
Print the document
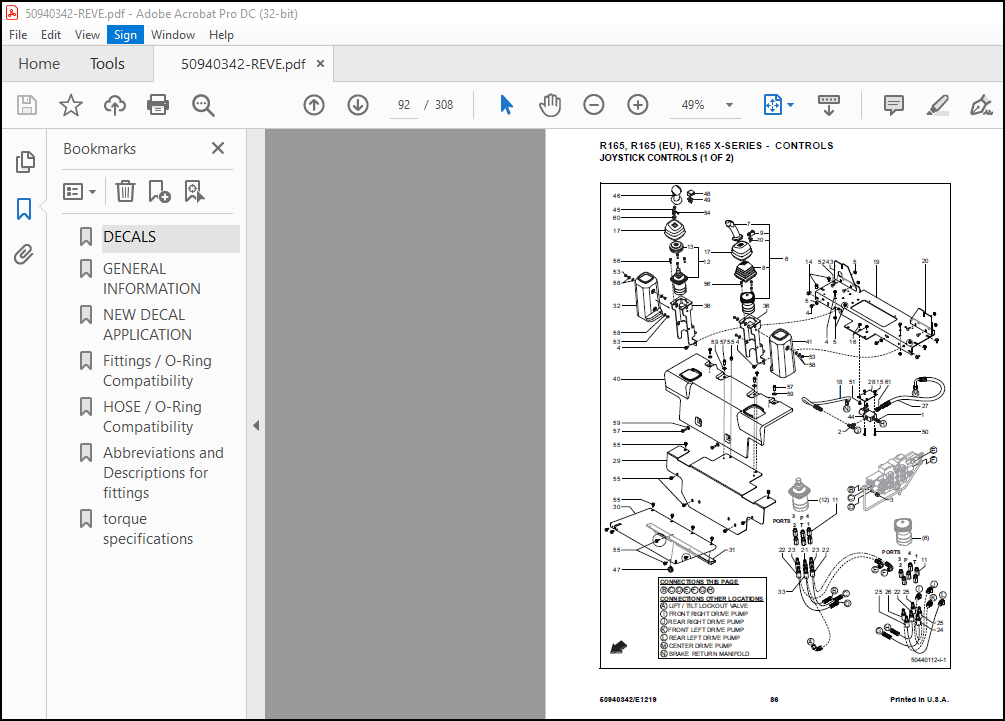point(158,105)
